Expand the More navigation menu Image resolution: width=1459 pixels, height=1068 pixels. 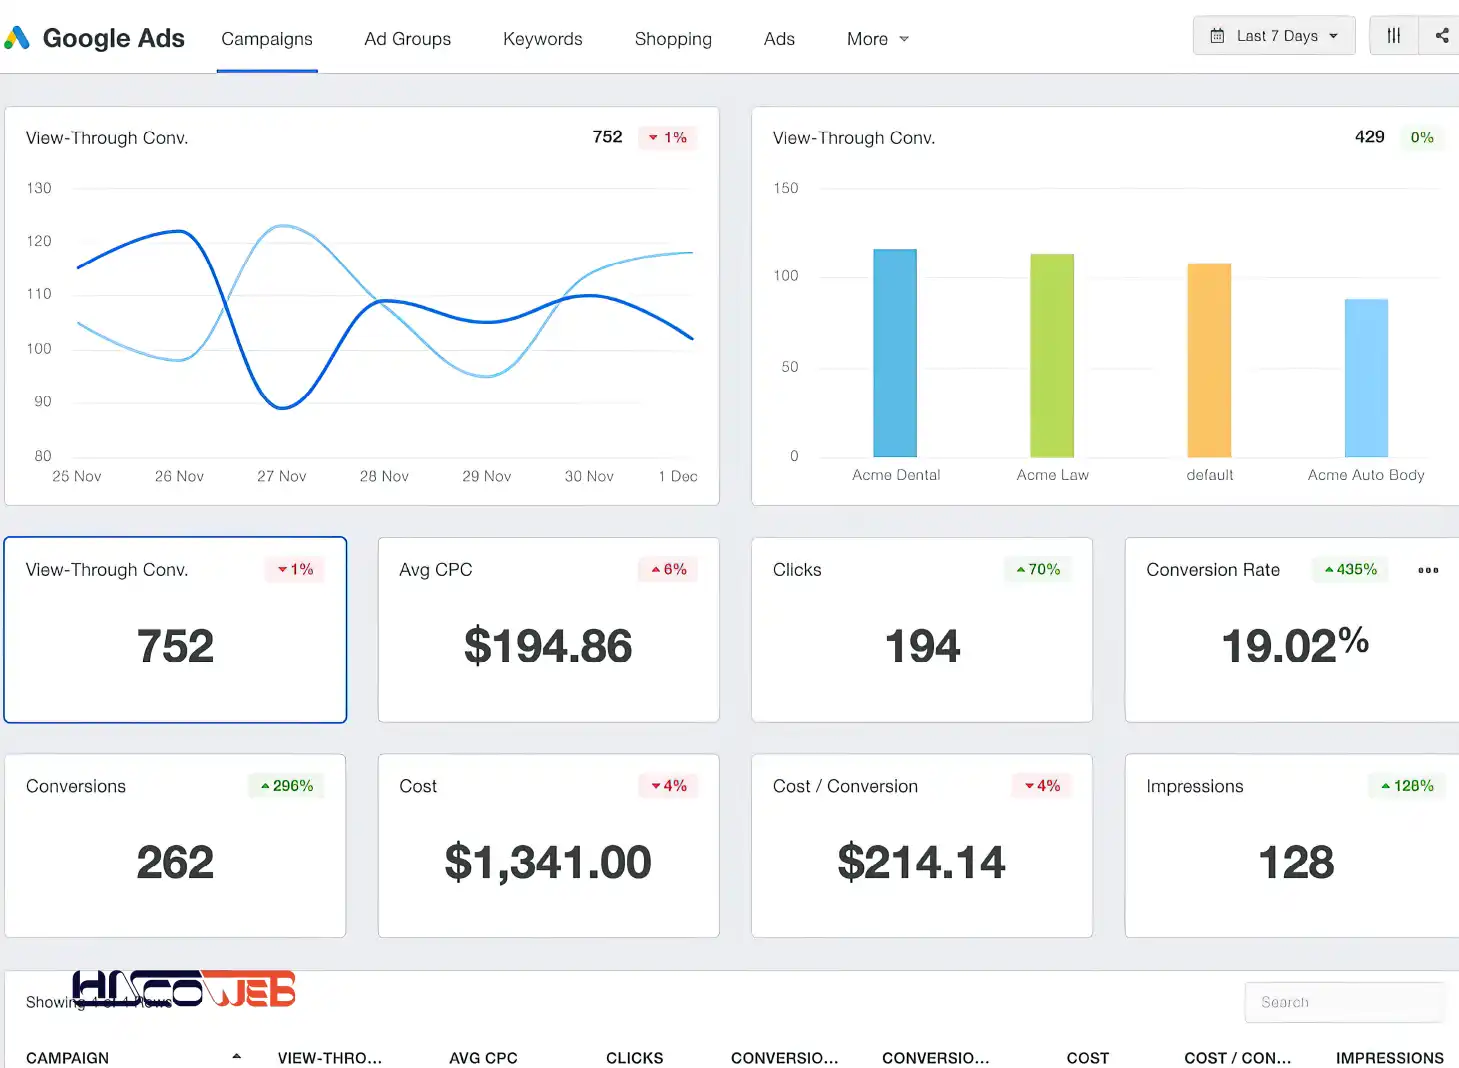click(x=878, y=39)
